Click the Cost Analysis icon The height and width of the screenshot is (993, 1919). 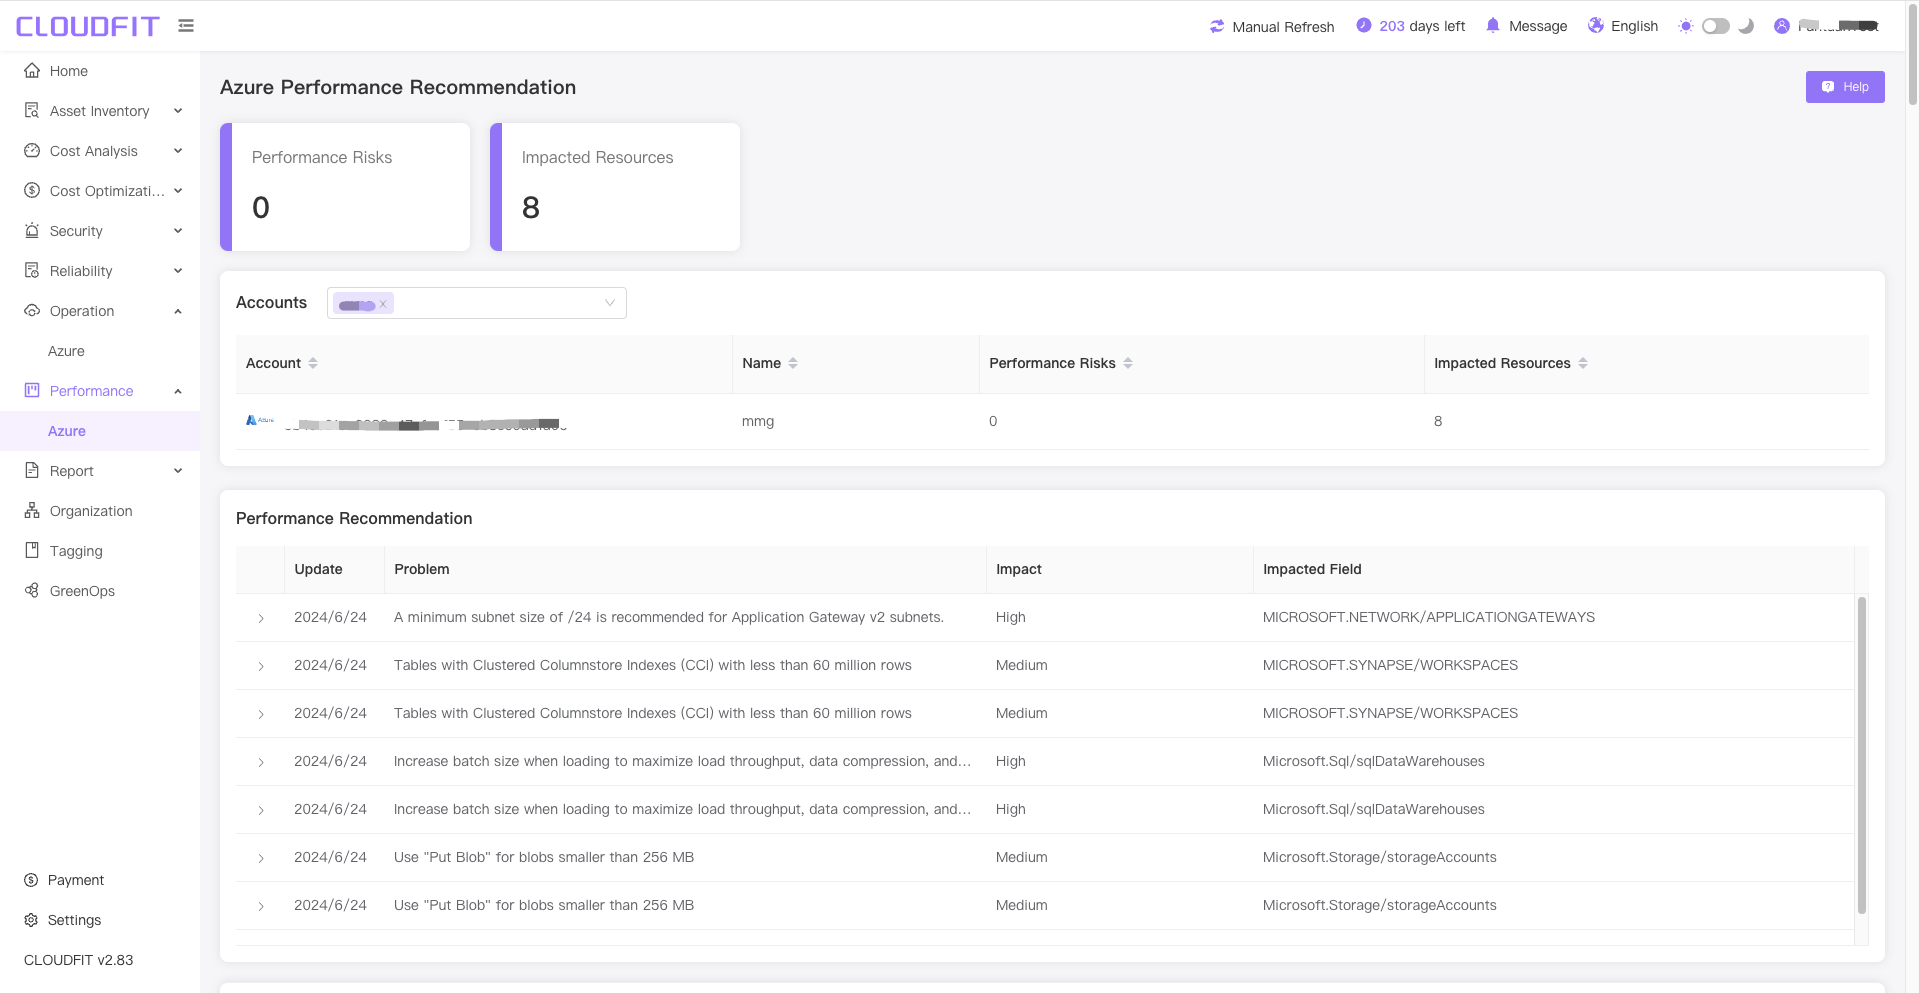(32, 151)
